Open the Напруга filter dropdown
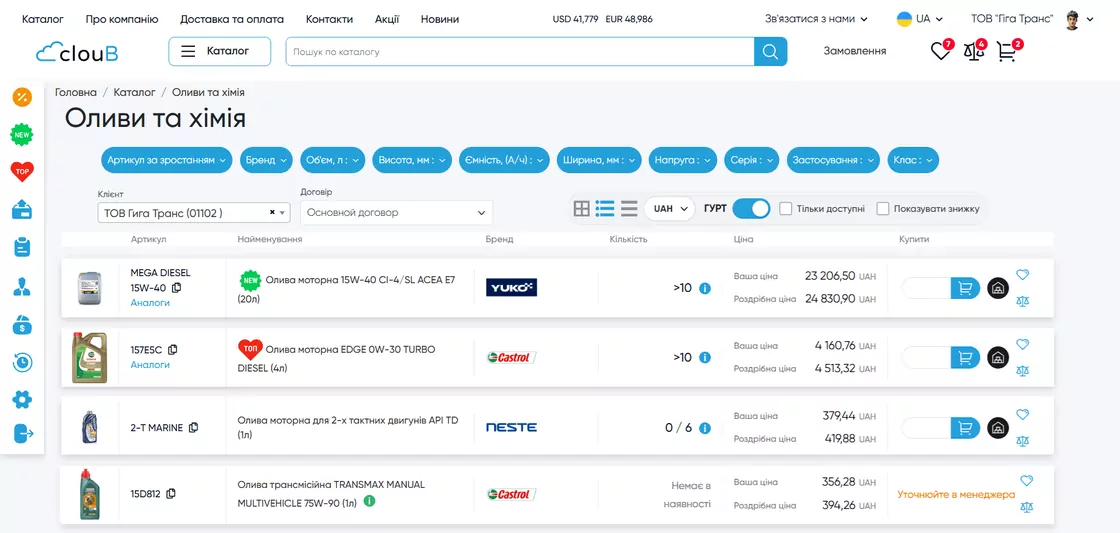The width and height of the screenshot is (1120, 533). [683, 161]
